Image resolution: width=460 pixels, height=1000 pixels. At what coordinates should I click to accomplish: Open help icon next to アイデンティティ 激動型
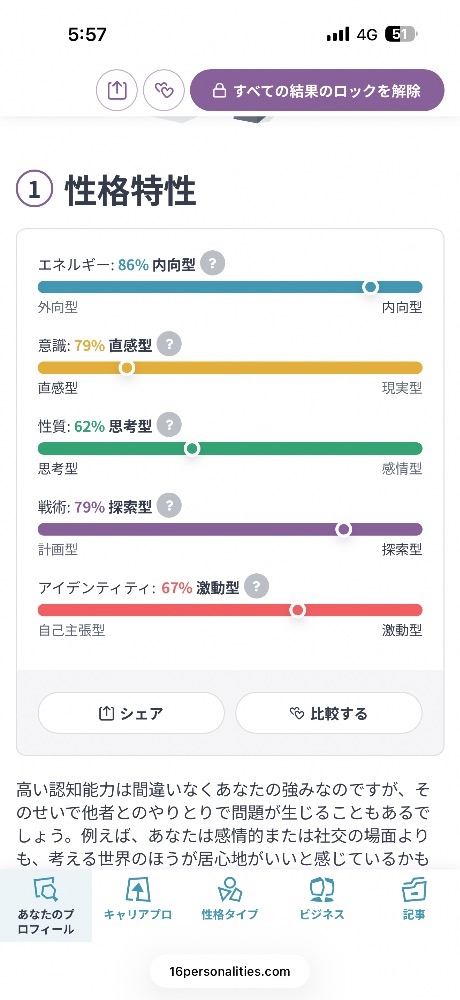point(256,587)
